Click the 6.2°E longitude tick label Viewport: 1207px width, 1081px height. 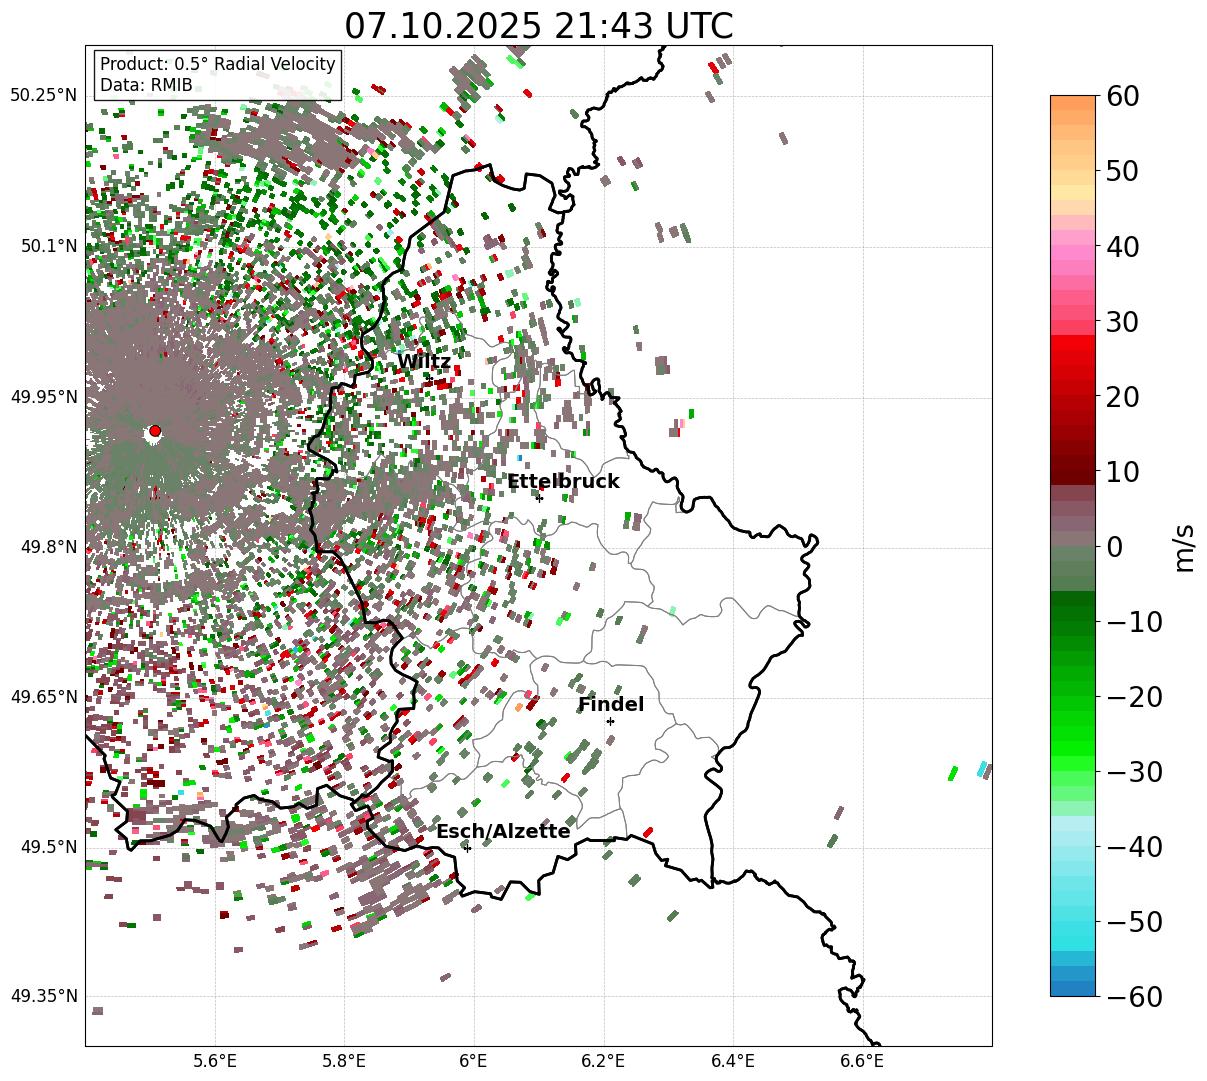point(603,1061)
